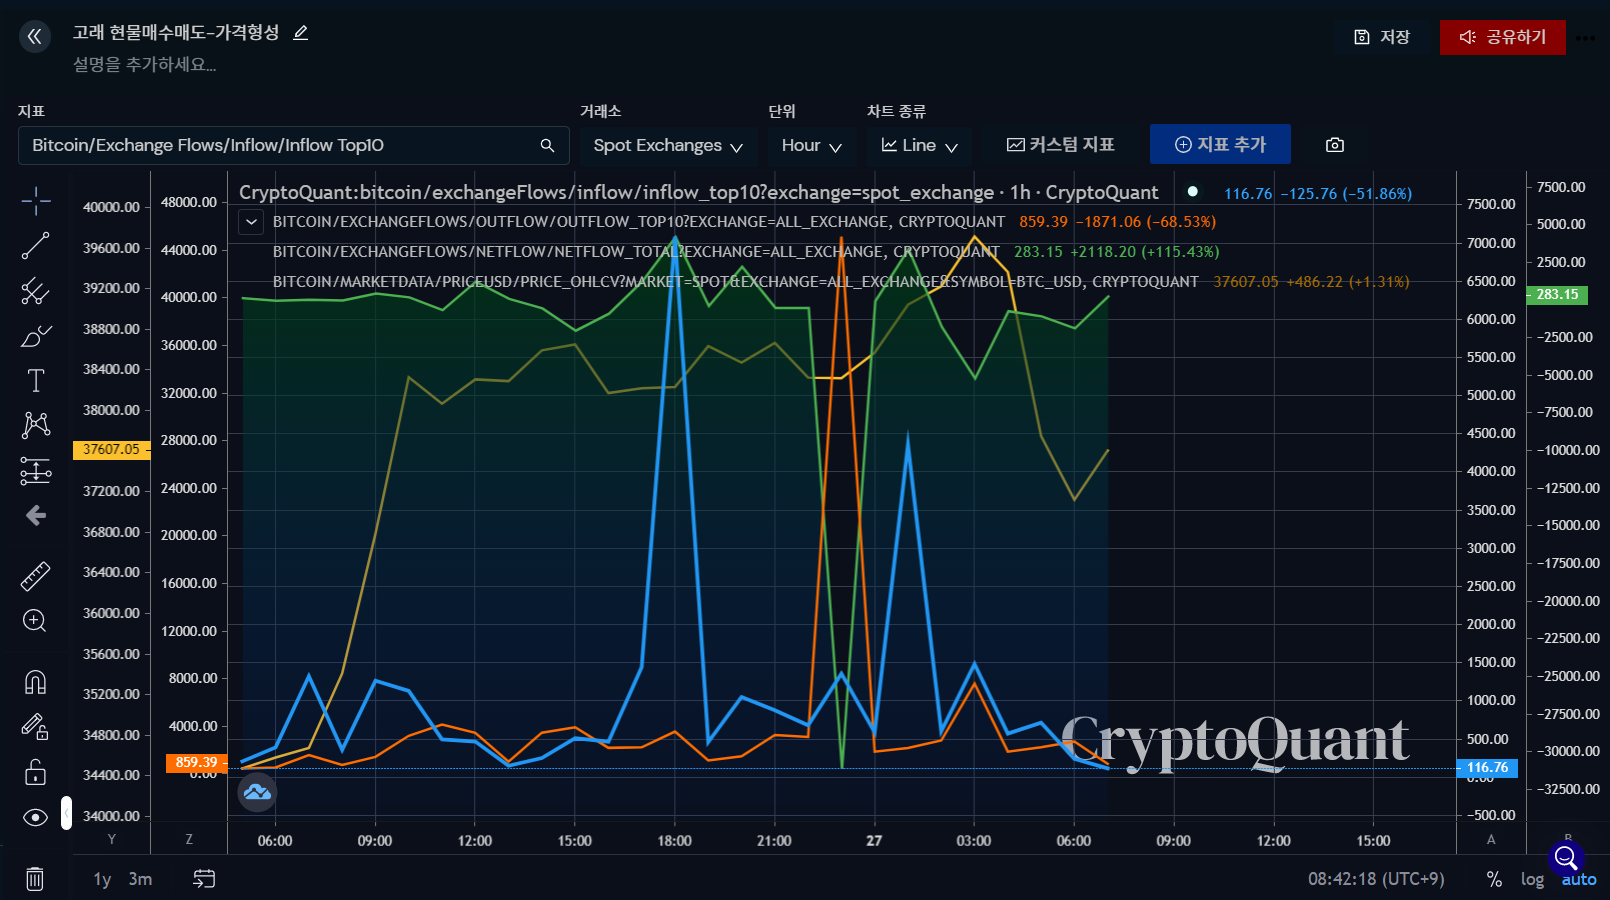
Task: Click the Z axis label
Action: [189, 839]
